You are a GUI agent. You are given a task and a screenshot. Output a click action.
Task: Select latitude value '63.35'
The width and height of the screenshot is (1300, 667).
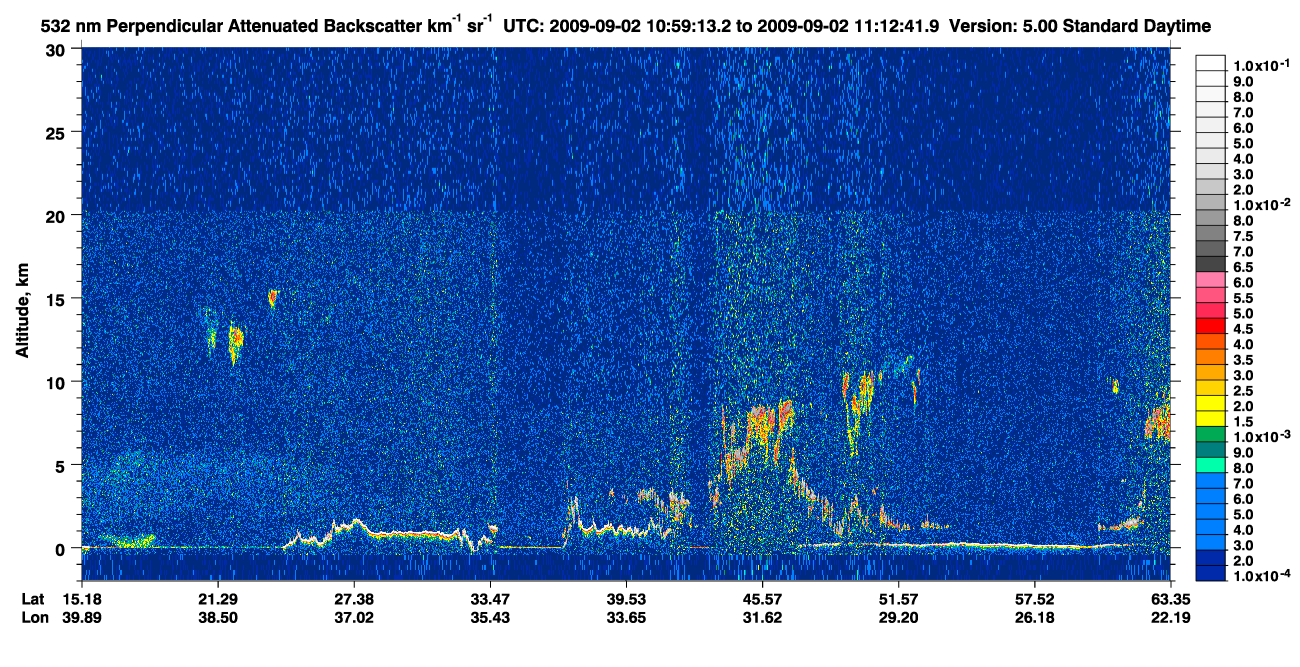click(1171, 598)
